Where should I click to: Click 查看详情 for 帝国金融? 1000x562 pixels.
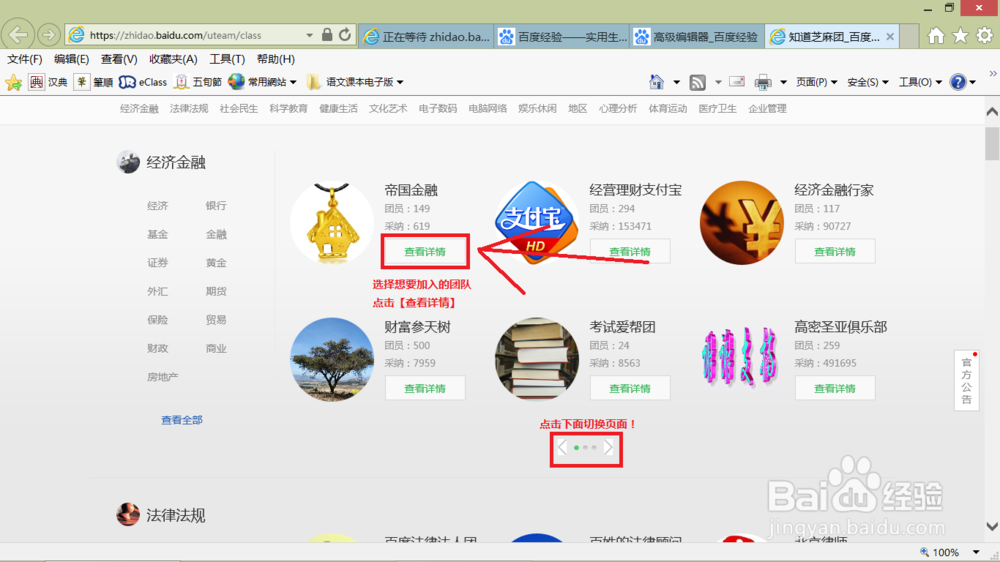[x=425, y=251]
